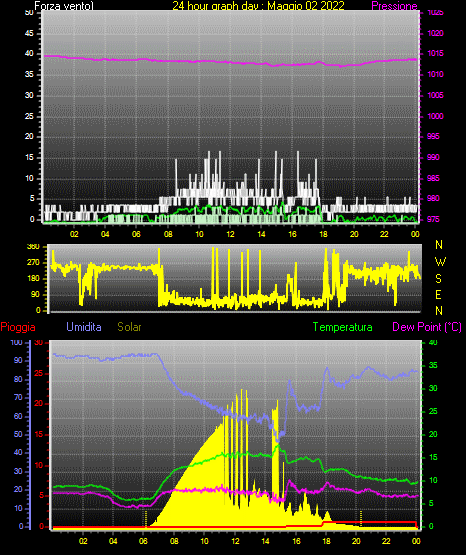The height and width of the screenshot is (555, 466).
Task: Click the N compass label at top of wind direction
Action: (439, 245)
